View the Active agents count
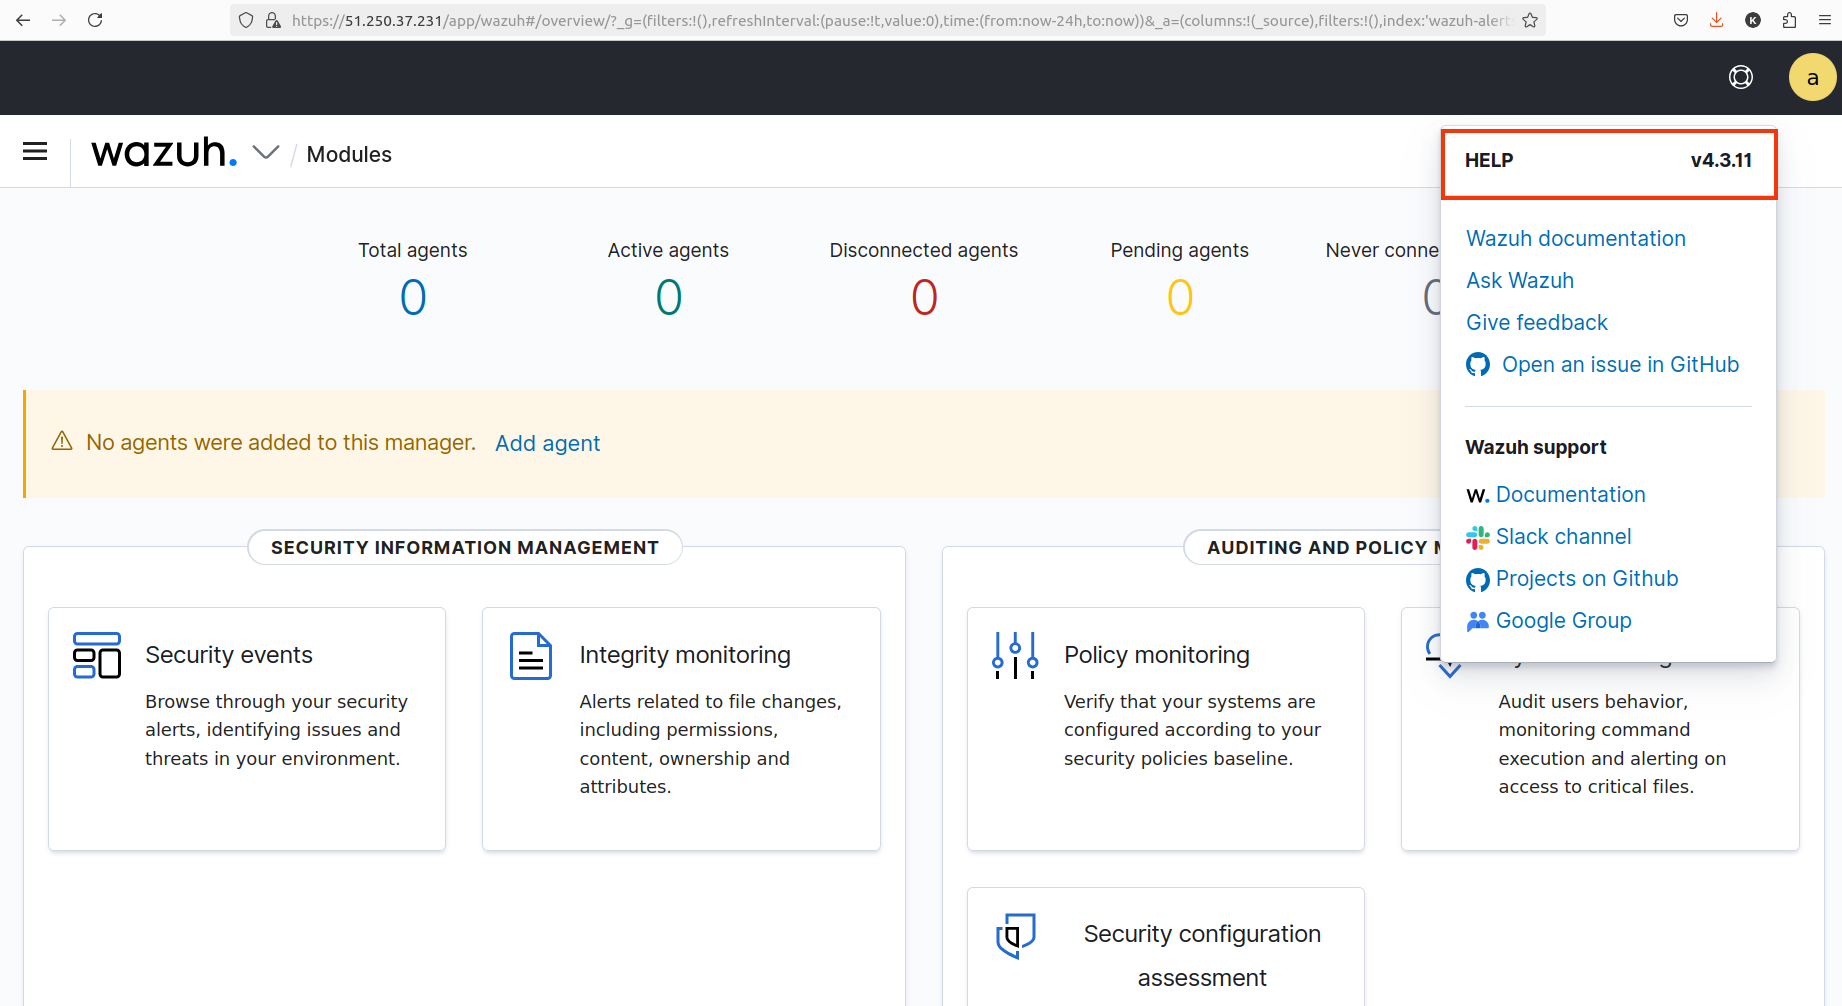The image size is (1842, 1006). pyautogui.click(x=669, y=297)
